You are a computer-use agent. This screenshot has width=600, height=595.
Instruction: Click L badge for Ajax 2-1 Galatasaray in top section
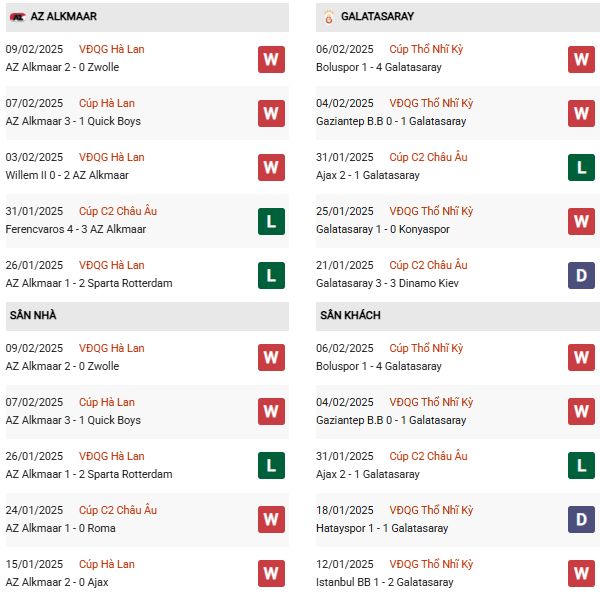[581, 167]
